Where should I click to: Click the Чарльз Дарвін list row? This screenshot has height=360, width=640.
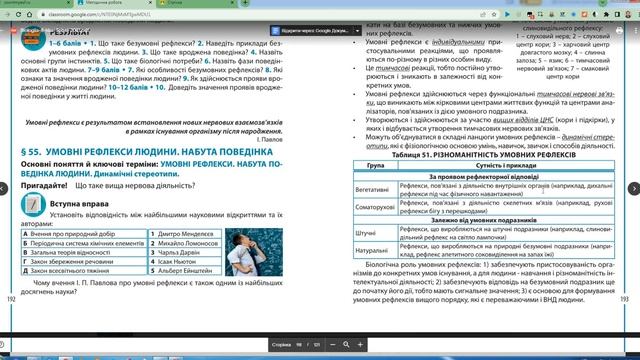click(x=185, y=252)
